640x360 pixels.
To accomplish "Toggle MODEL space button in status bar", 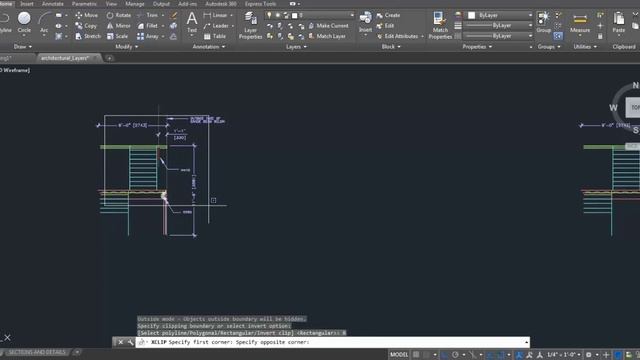I will (x=399, y=355).
